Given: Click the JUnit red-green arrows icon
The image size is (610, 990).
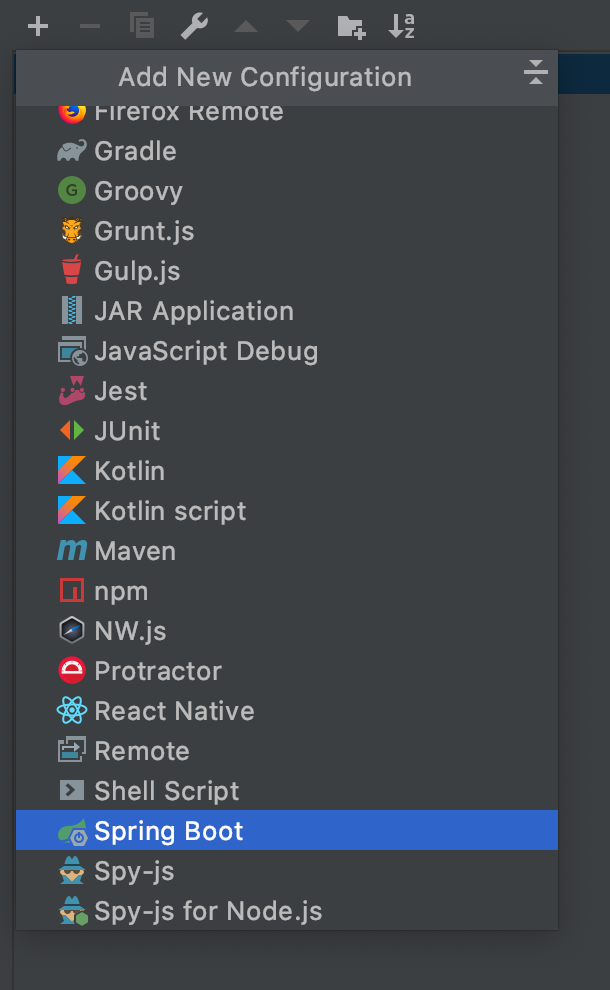Looking at the screenshot, I should click(72, 431).
